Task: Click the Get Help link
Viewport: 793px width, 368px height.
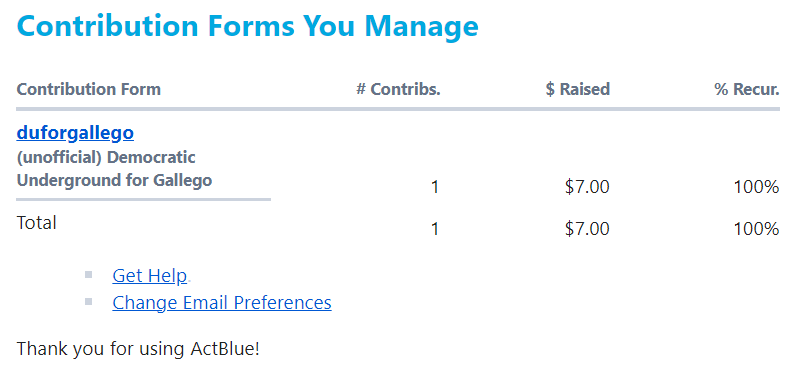Action: pyautogui.click(x=150, y=275)
